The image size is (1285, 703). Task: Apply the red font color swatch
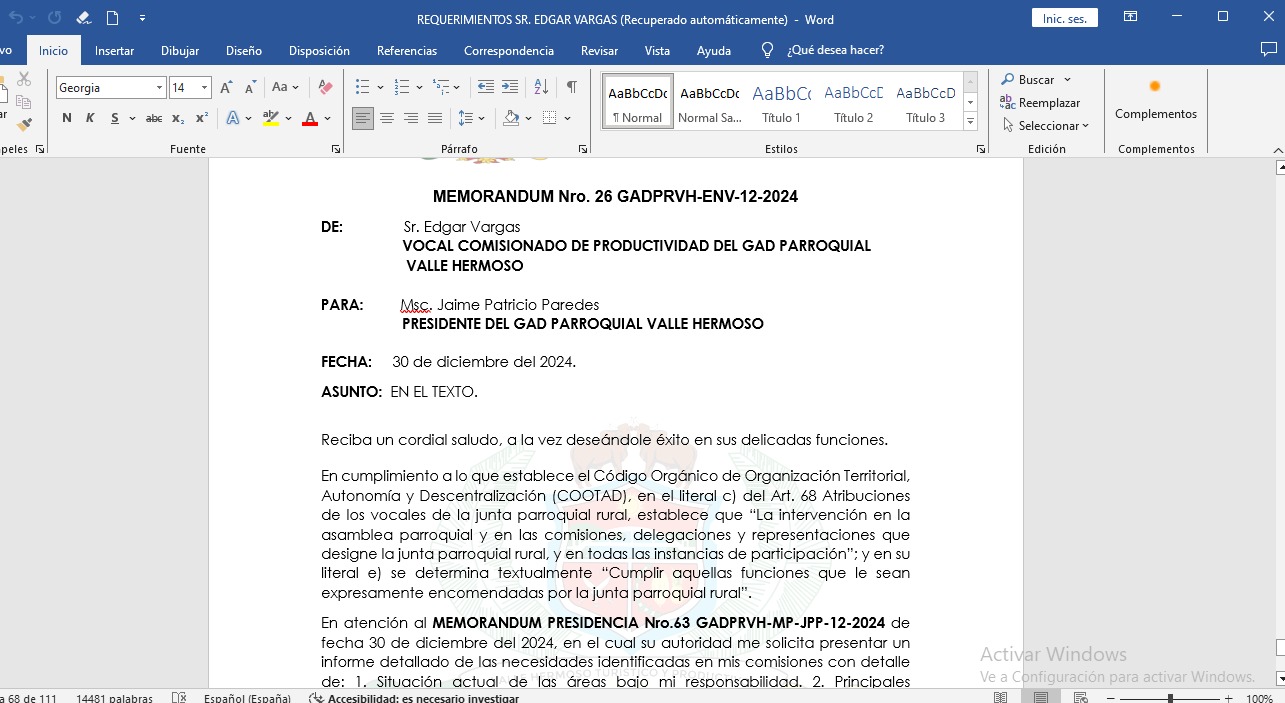310,118
